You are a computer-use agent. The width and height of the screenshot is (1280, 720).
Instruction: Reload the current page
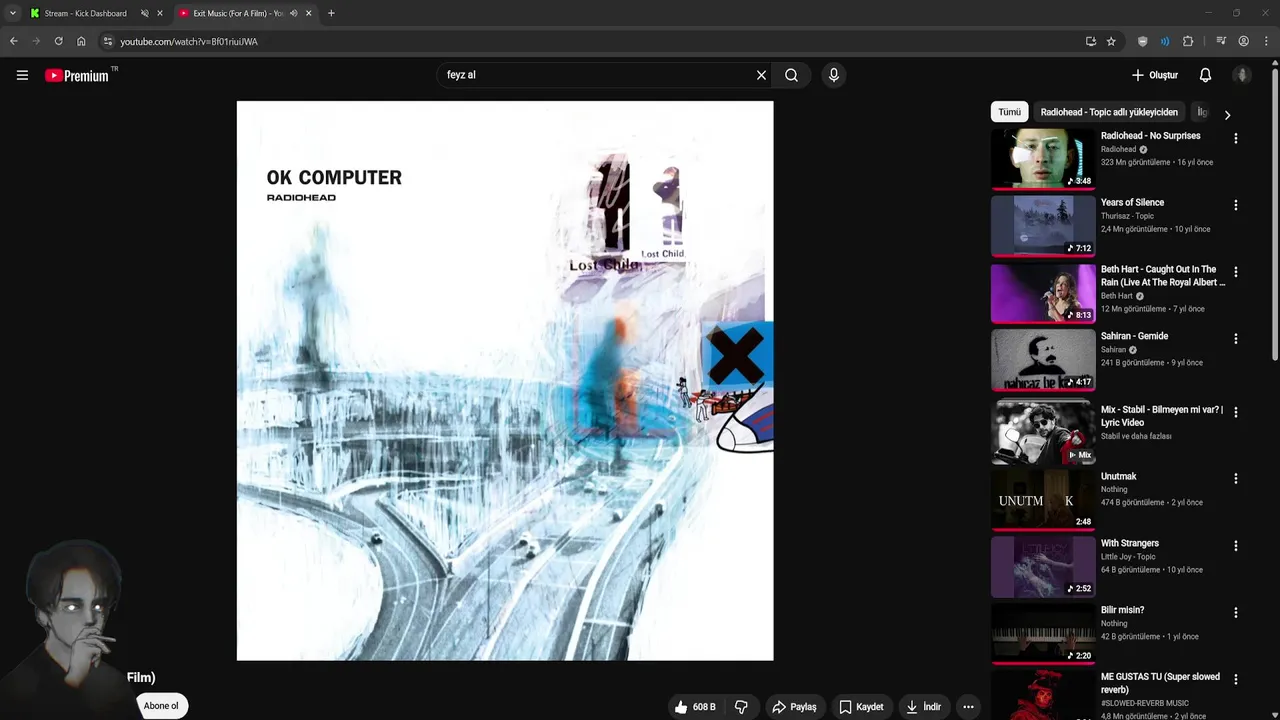click(x=58, y=41)
